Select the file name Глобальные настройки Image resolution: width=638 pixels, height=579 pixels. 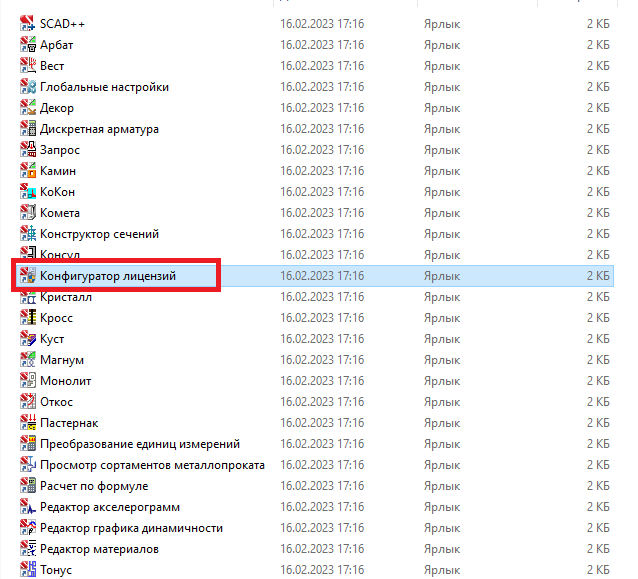(104, 87)
